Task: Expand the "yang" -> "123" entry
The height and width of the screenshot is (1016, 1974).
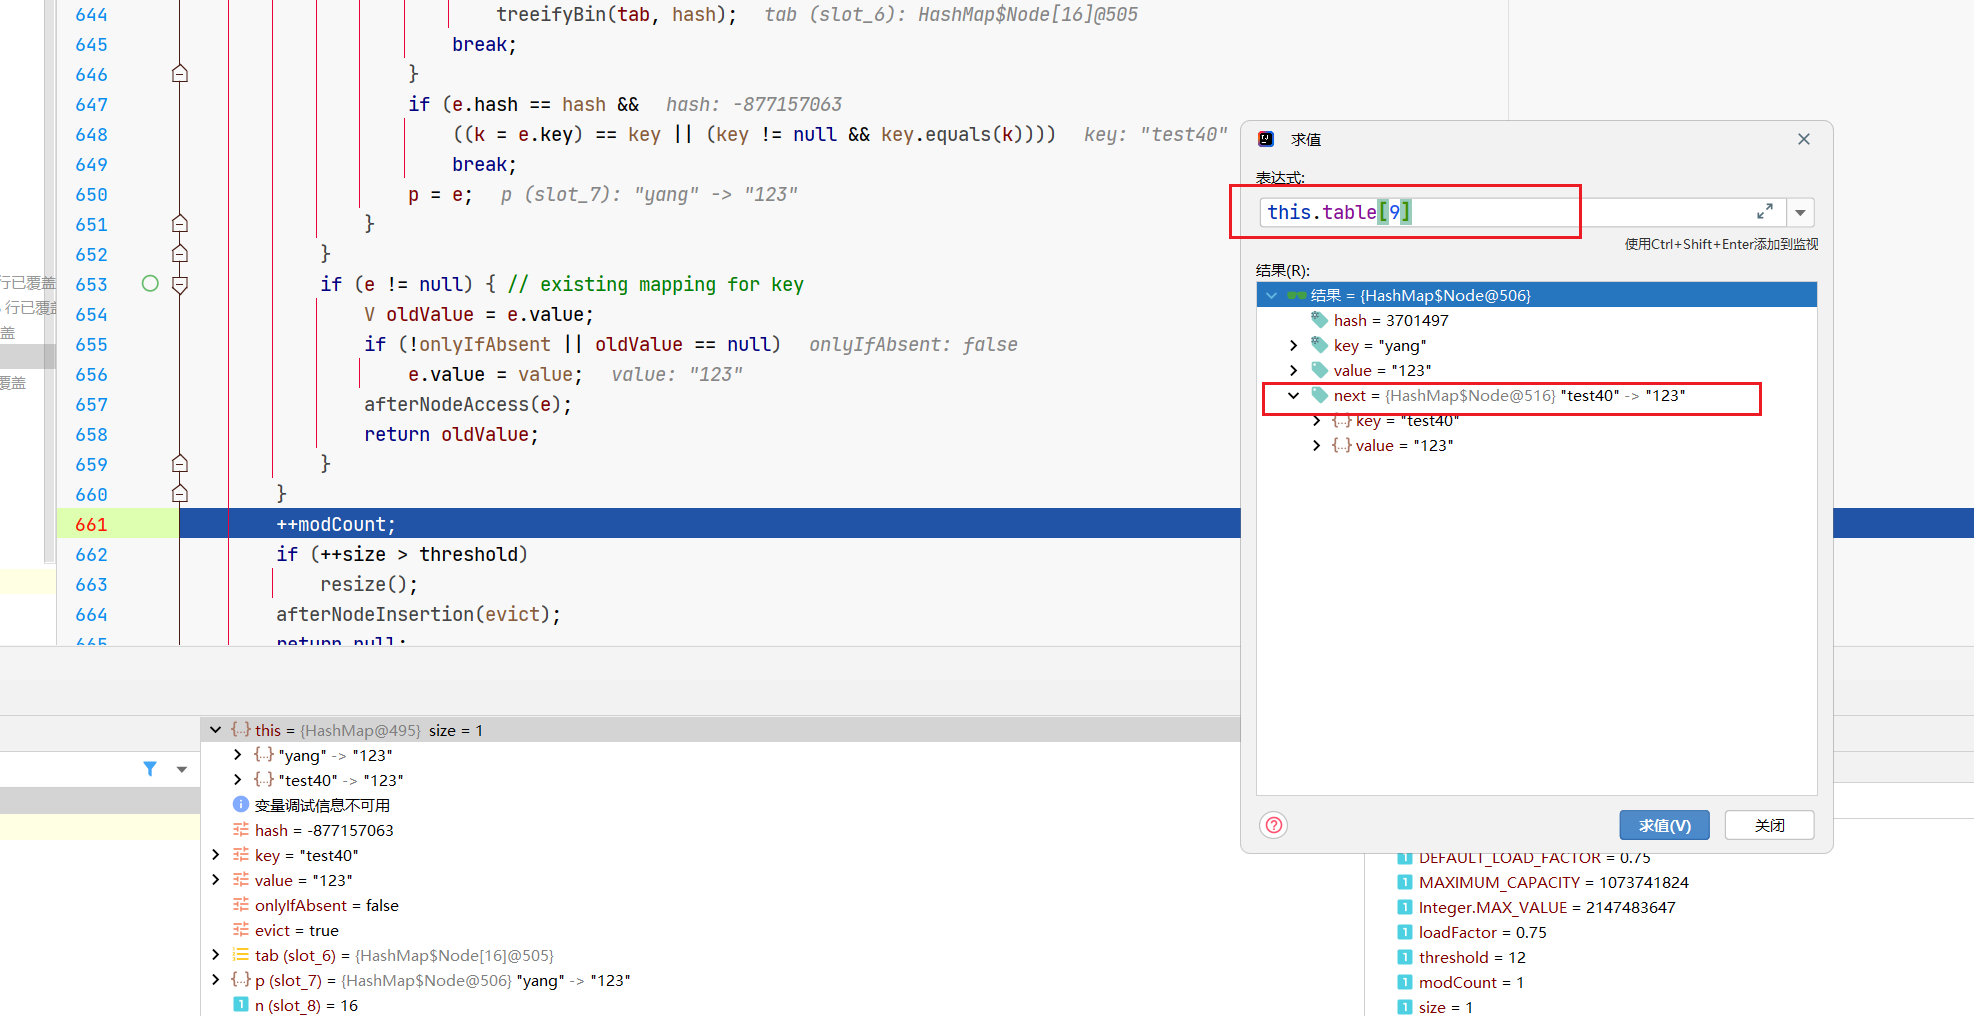Action: click(237, 755)
